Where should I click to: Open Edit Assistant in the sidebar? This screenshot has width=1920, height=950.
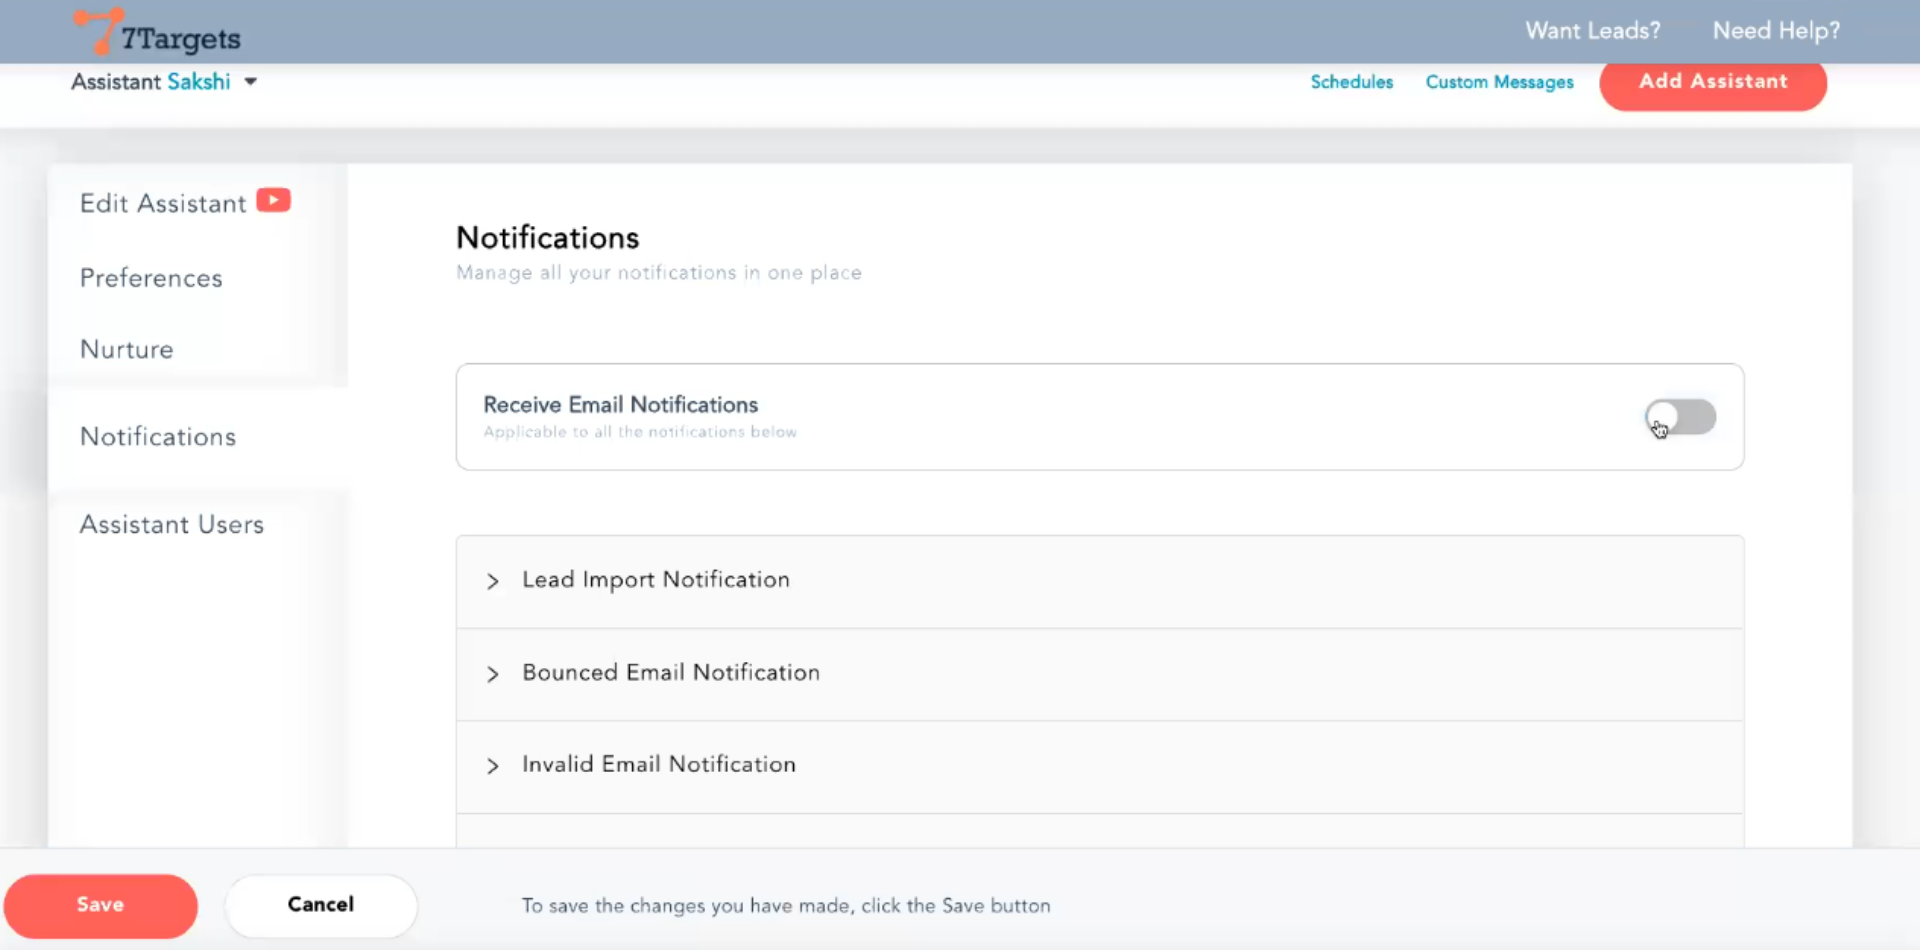point(162,204)
